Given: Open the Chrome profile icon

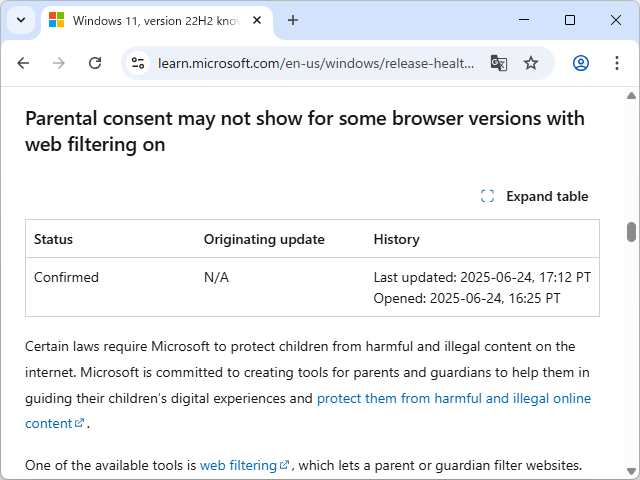Looking at the screenshot, I should (581, 63).
